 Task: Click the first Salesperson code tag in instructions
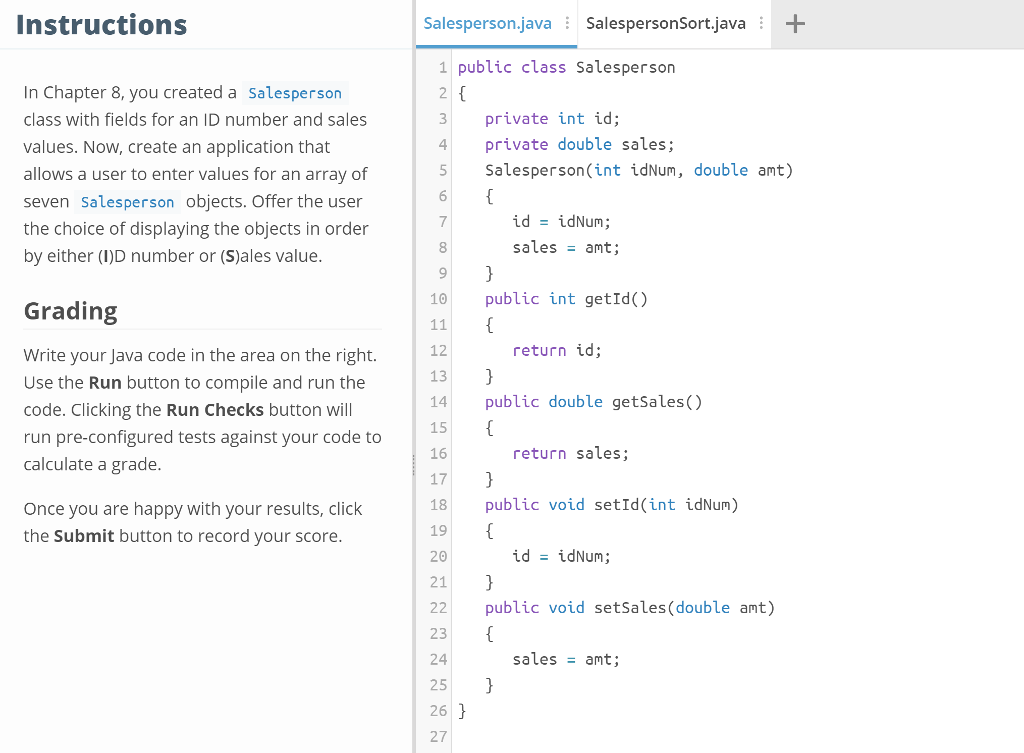(x=295, y=93)
